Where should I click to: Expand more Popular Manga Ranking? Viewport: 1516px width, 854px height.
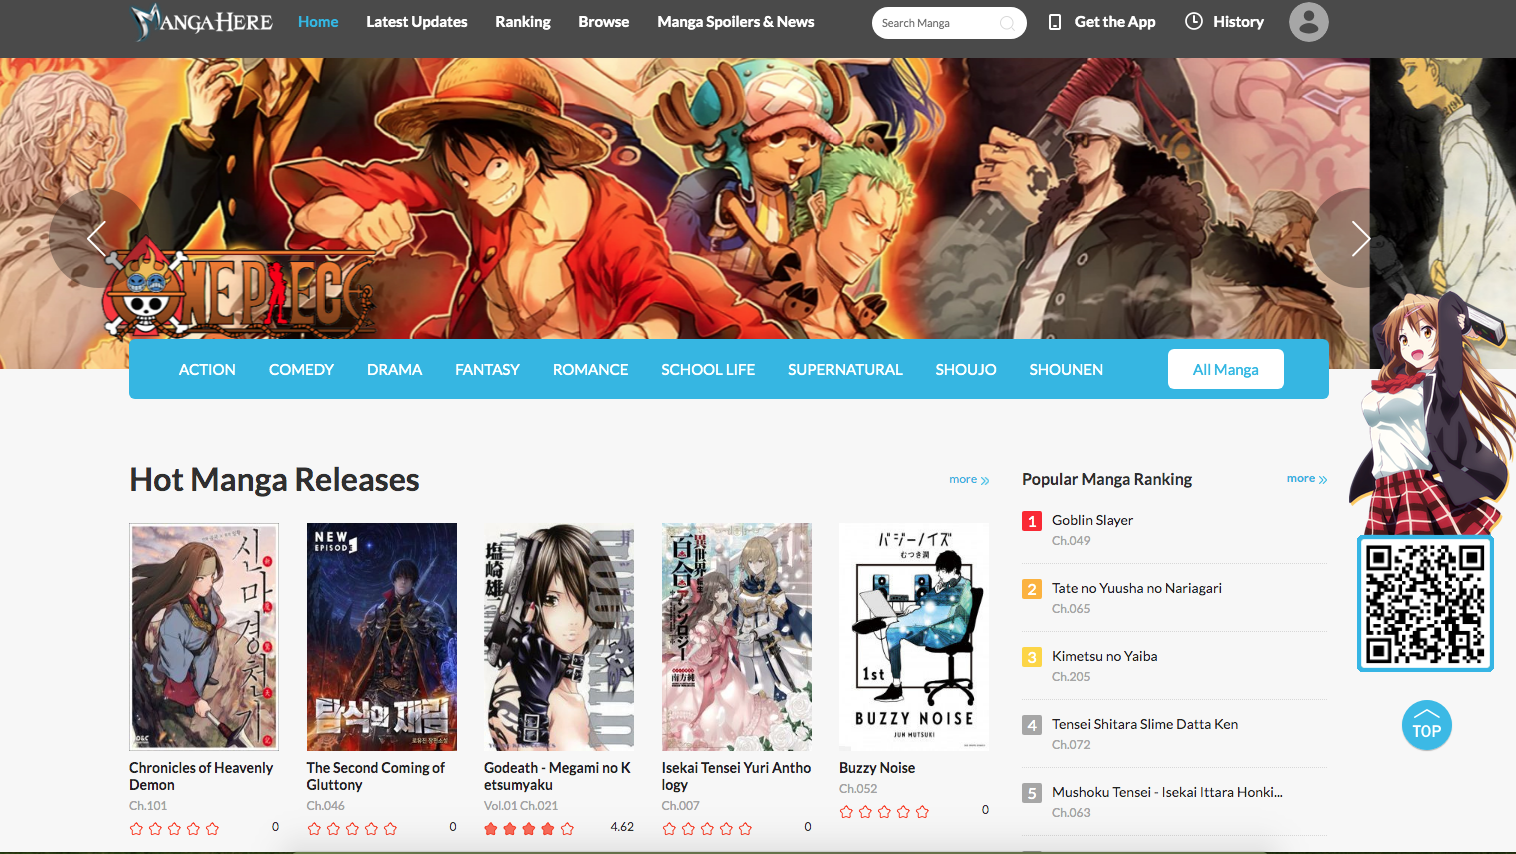1306,479
